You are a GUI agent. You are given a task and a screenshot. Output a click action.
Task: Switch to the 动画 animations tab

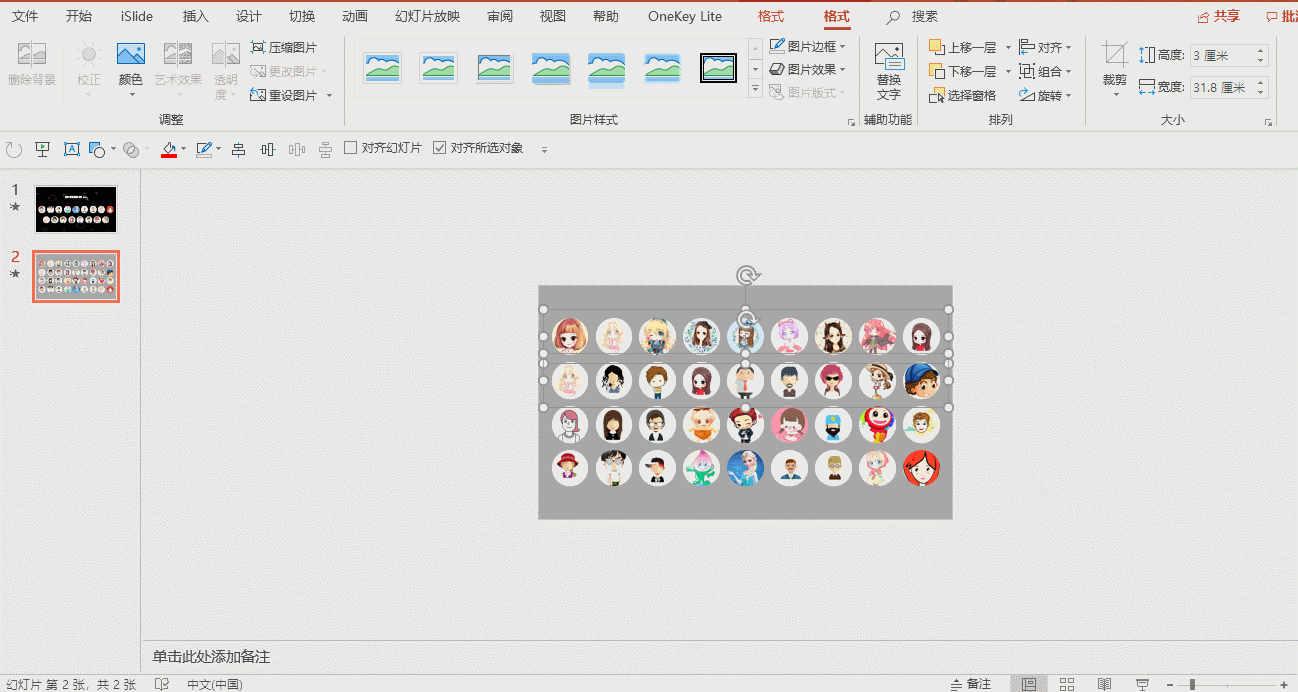[354, 16]
